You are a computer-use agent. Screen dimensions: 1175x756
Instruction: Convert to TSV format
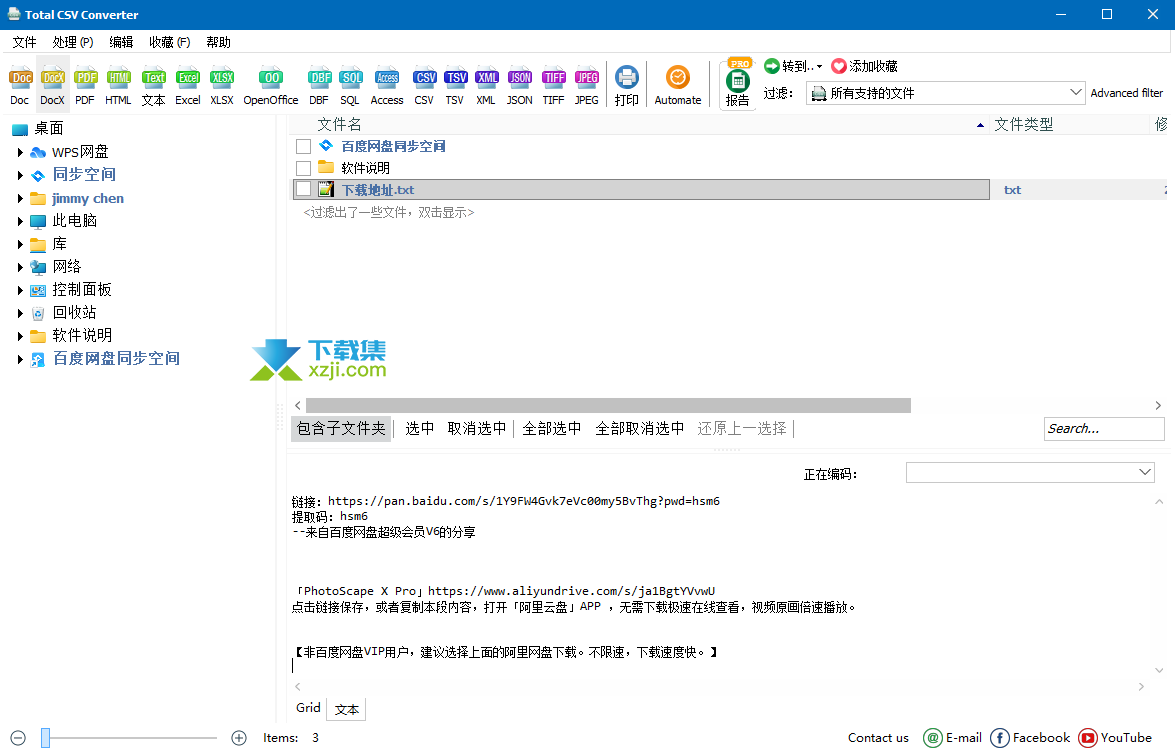(x=455, y=85)
